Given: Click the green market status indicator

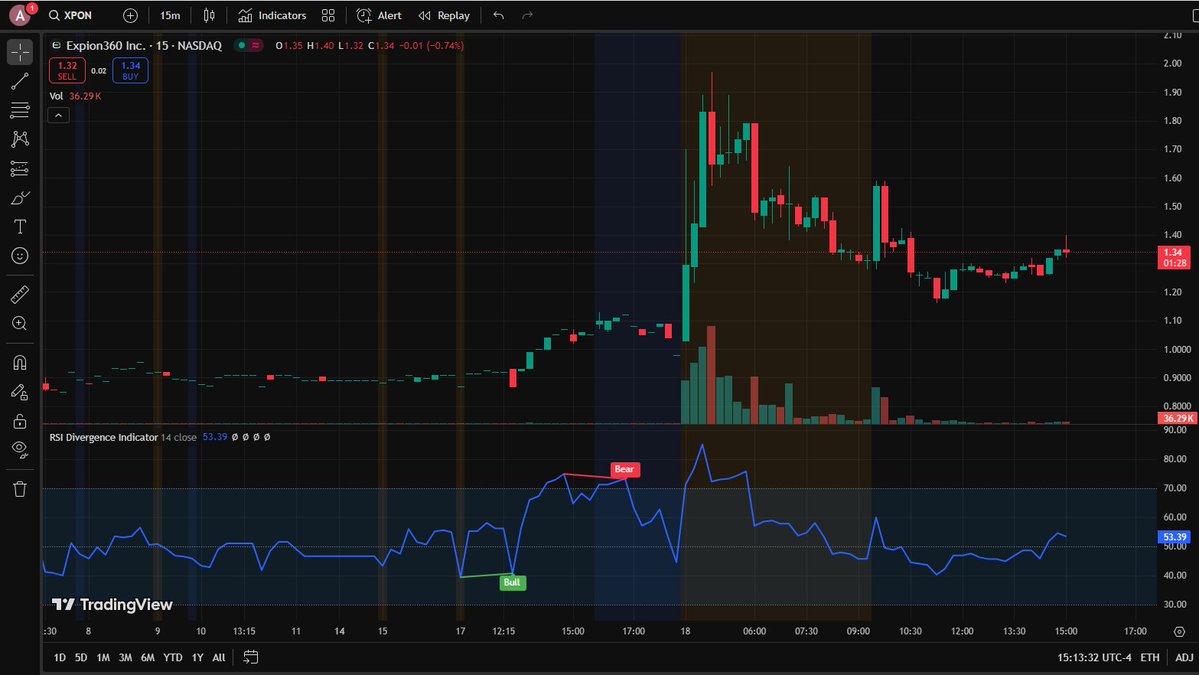Looking at the screenshot, I should tap(242, 45).
